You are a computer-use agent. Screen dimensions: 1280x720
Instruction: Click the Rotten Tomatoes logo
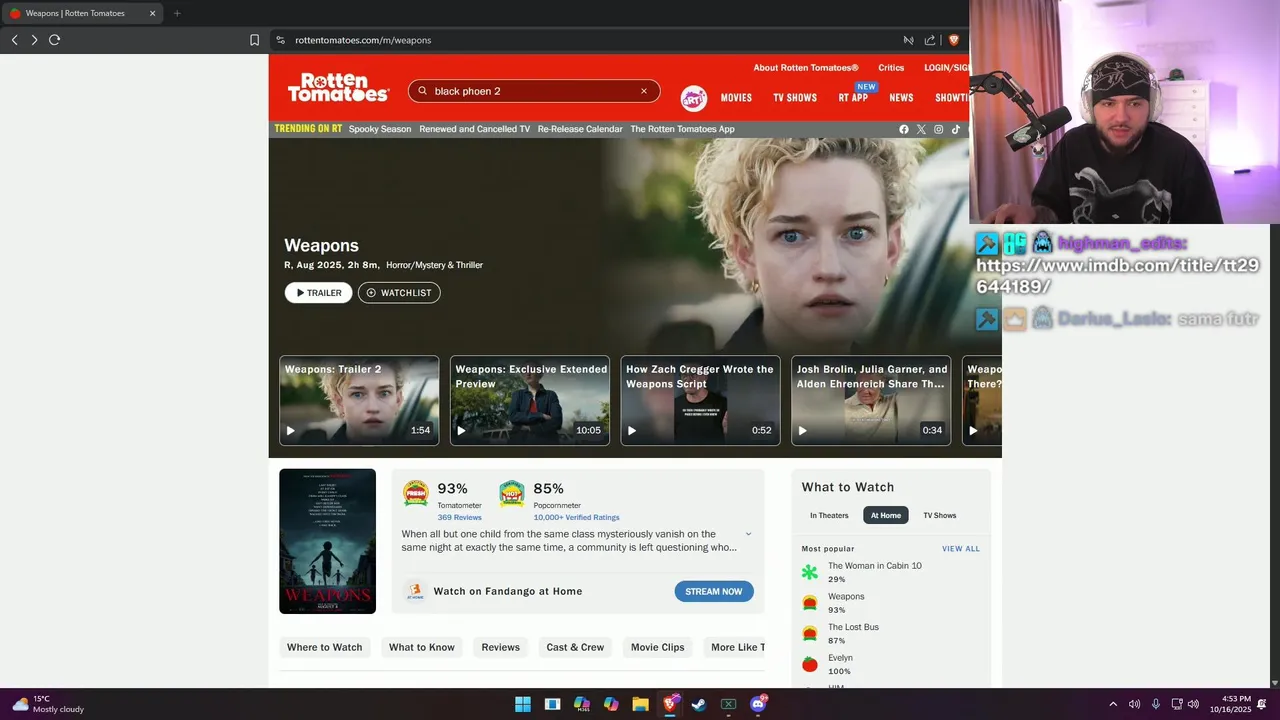tap(338, 88)
